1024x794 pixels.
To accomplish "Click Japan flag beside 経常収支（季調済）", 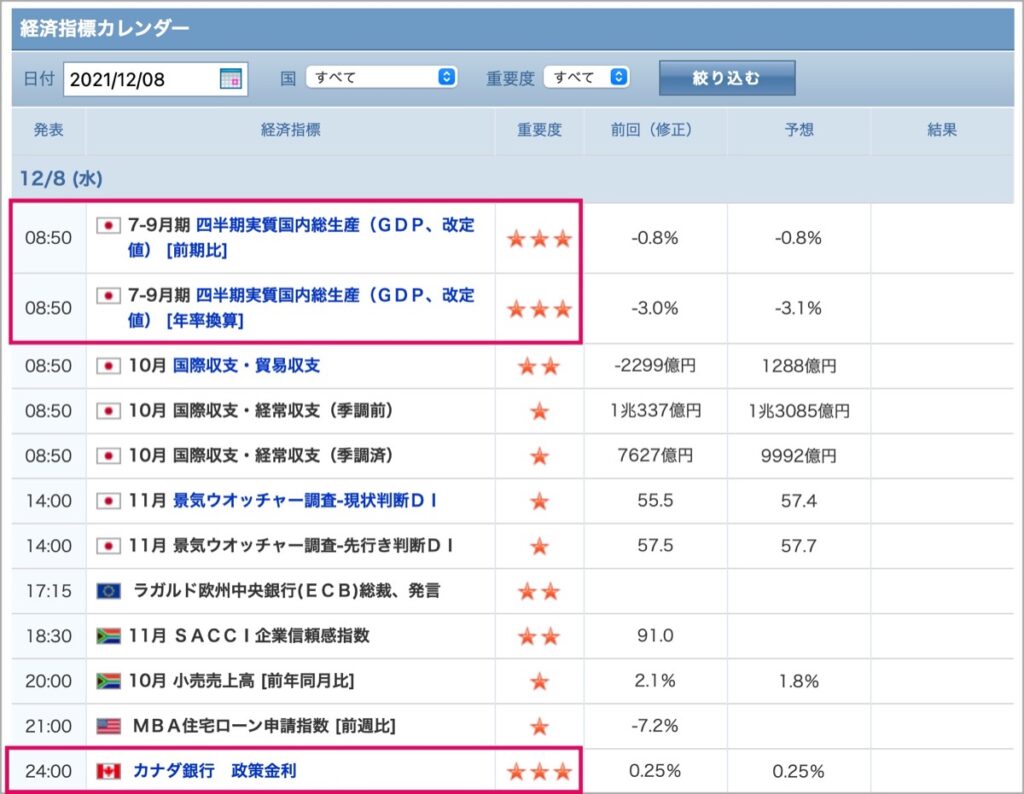I will [108, 456].
